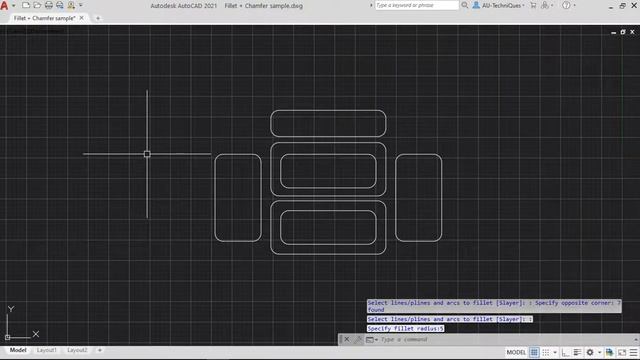Open a file with the folder icon
This screenshot has width=640, height=360.
tap(37, 5)
